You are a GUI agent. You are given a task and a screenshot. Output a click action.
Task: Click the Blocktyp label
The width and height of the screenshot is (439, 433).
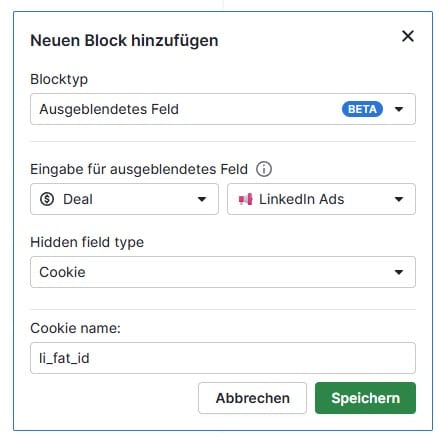pyautogui.click(x=59, y=80)
